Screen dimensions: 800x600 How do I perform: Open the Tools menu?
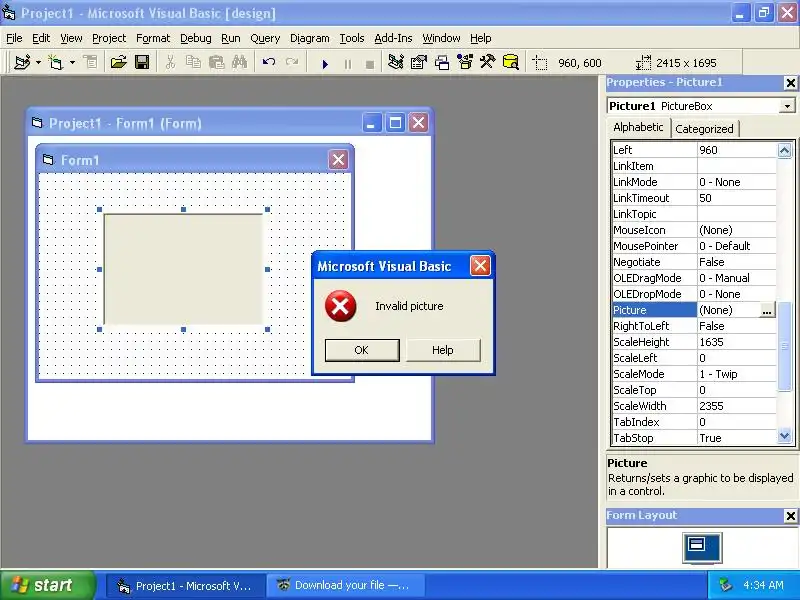352,38
